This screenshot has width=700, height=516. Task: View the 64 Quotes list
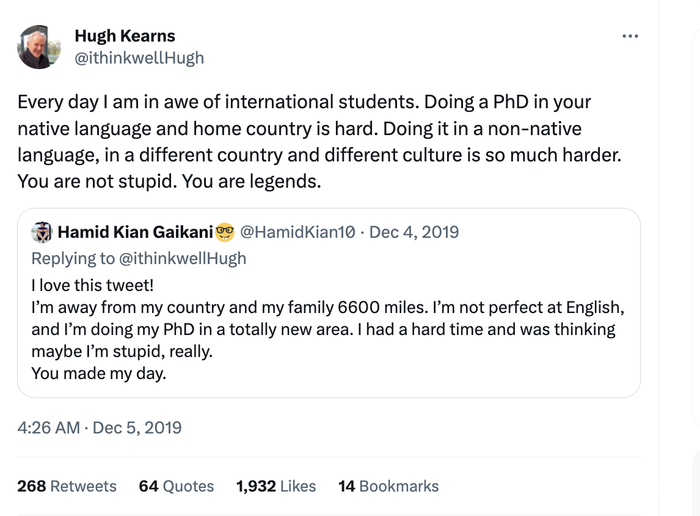(x=176, y=486)
